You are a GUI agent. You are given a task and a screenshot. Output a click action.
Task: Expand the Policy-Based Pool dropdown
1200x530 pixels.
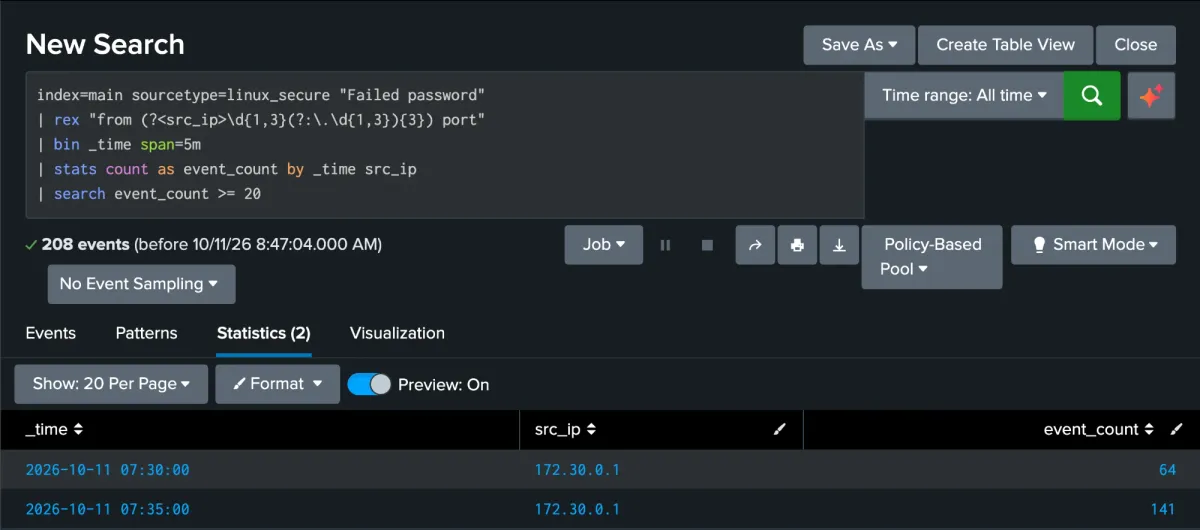(932, 257)
